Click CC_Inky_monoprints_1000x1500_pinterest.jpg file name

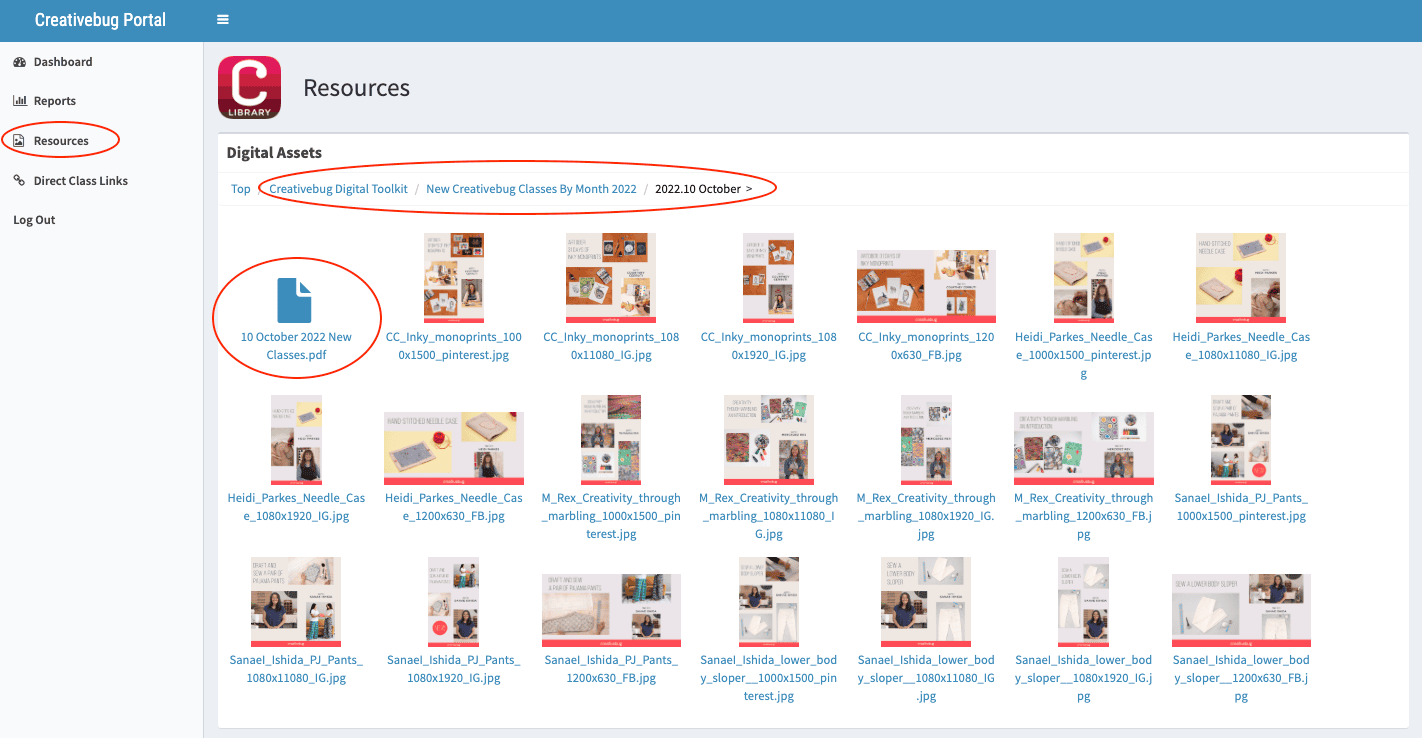(x=454, y=346)
